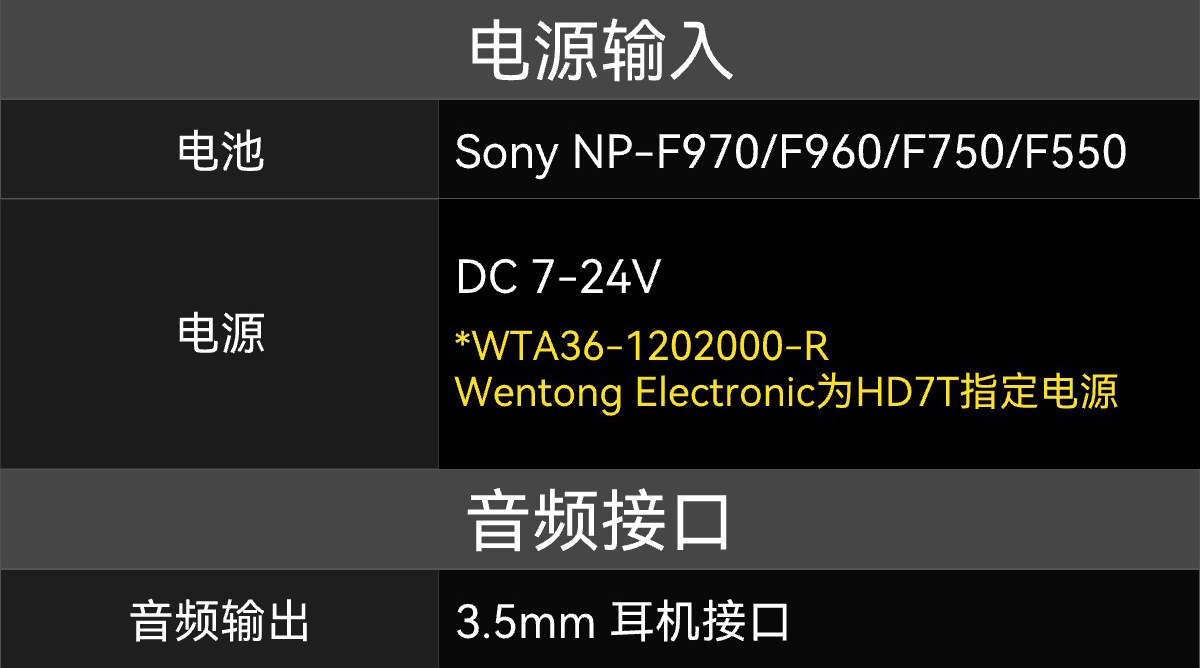Click the "耳机接口" text
The width and height of the screenshot is (1200, 668).
700,622
